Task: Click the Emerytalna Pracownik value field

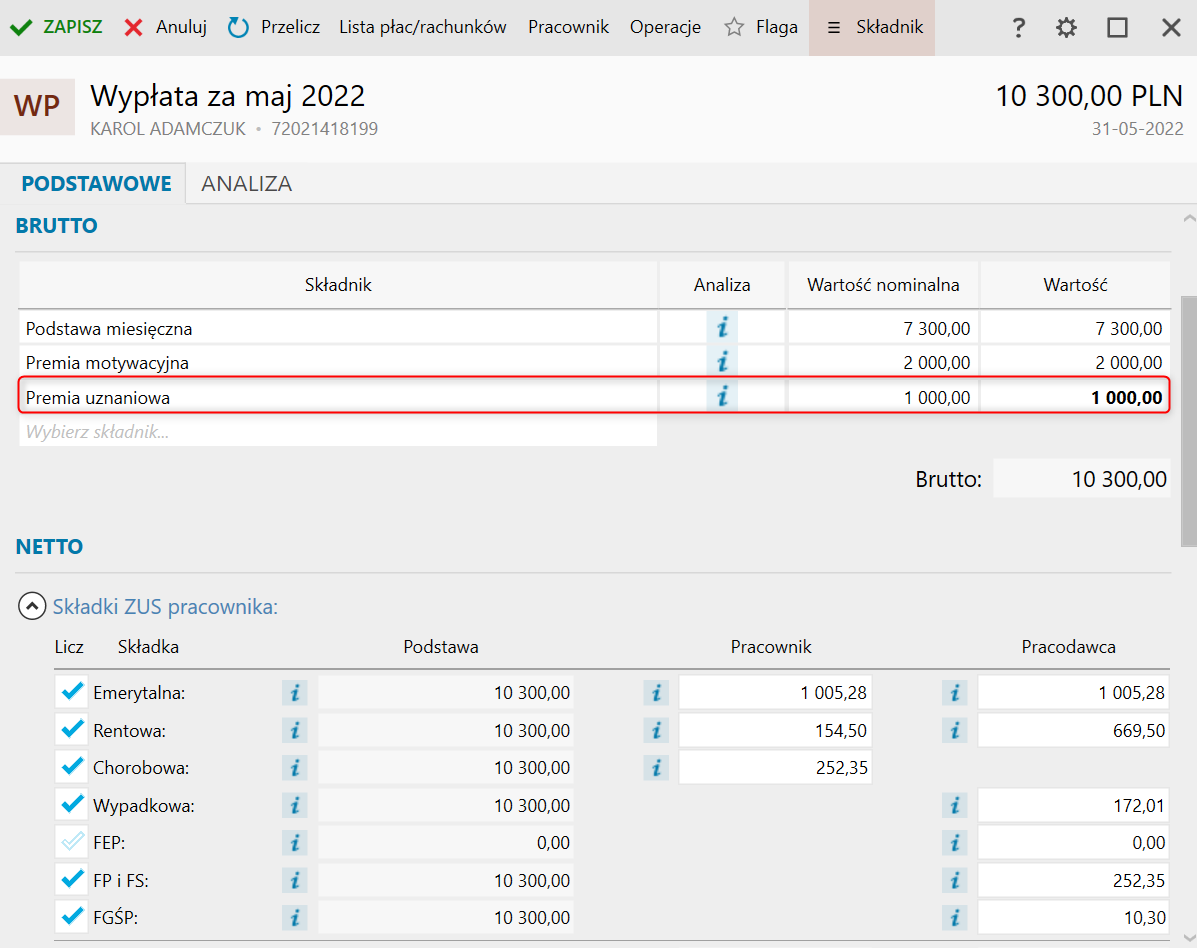Action: coord(775,693)
